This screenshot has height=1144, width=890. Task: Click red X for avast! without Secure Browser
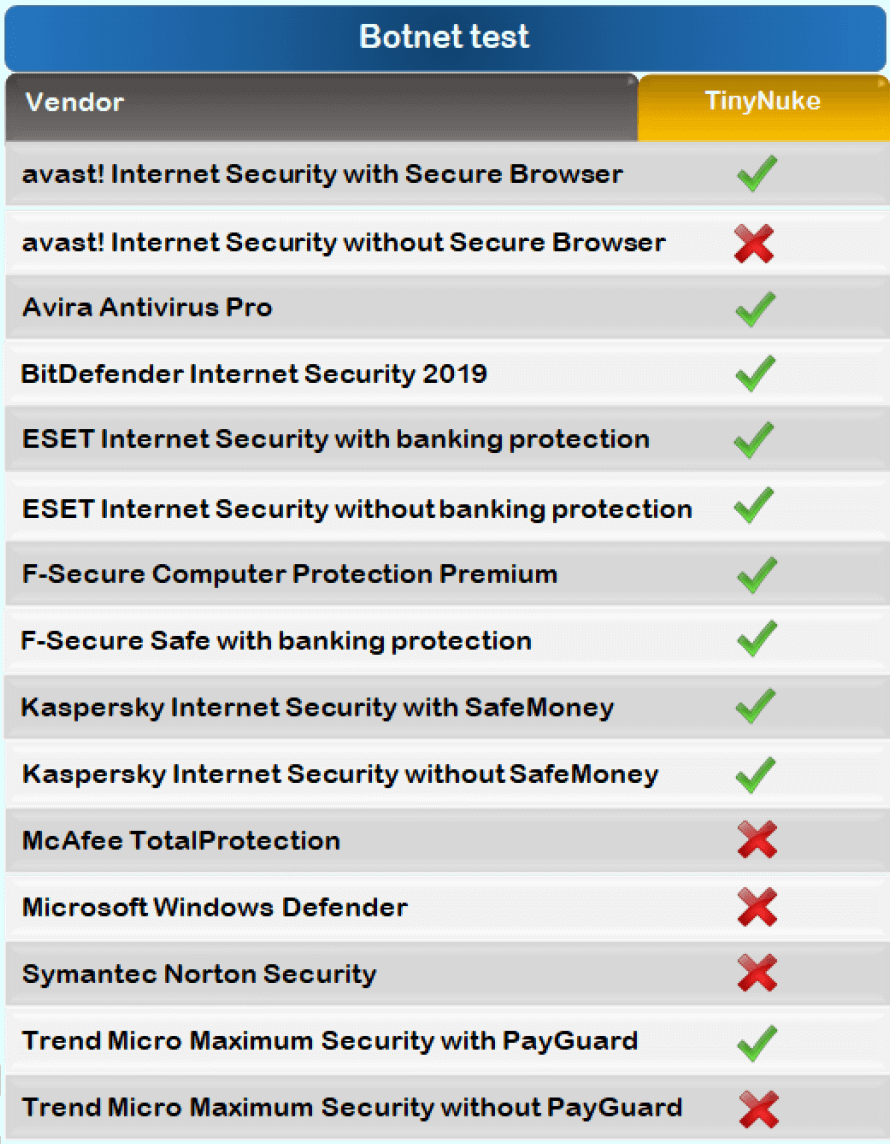(754, 243)
